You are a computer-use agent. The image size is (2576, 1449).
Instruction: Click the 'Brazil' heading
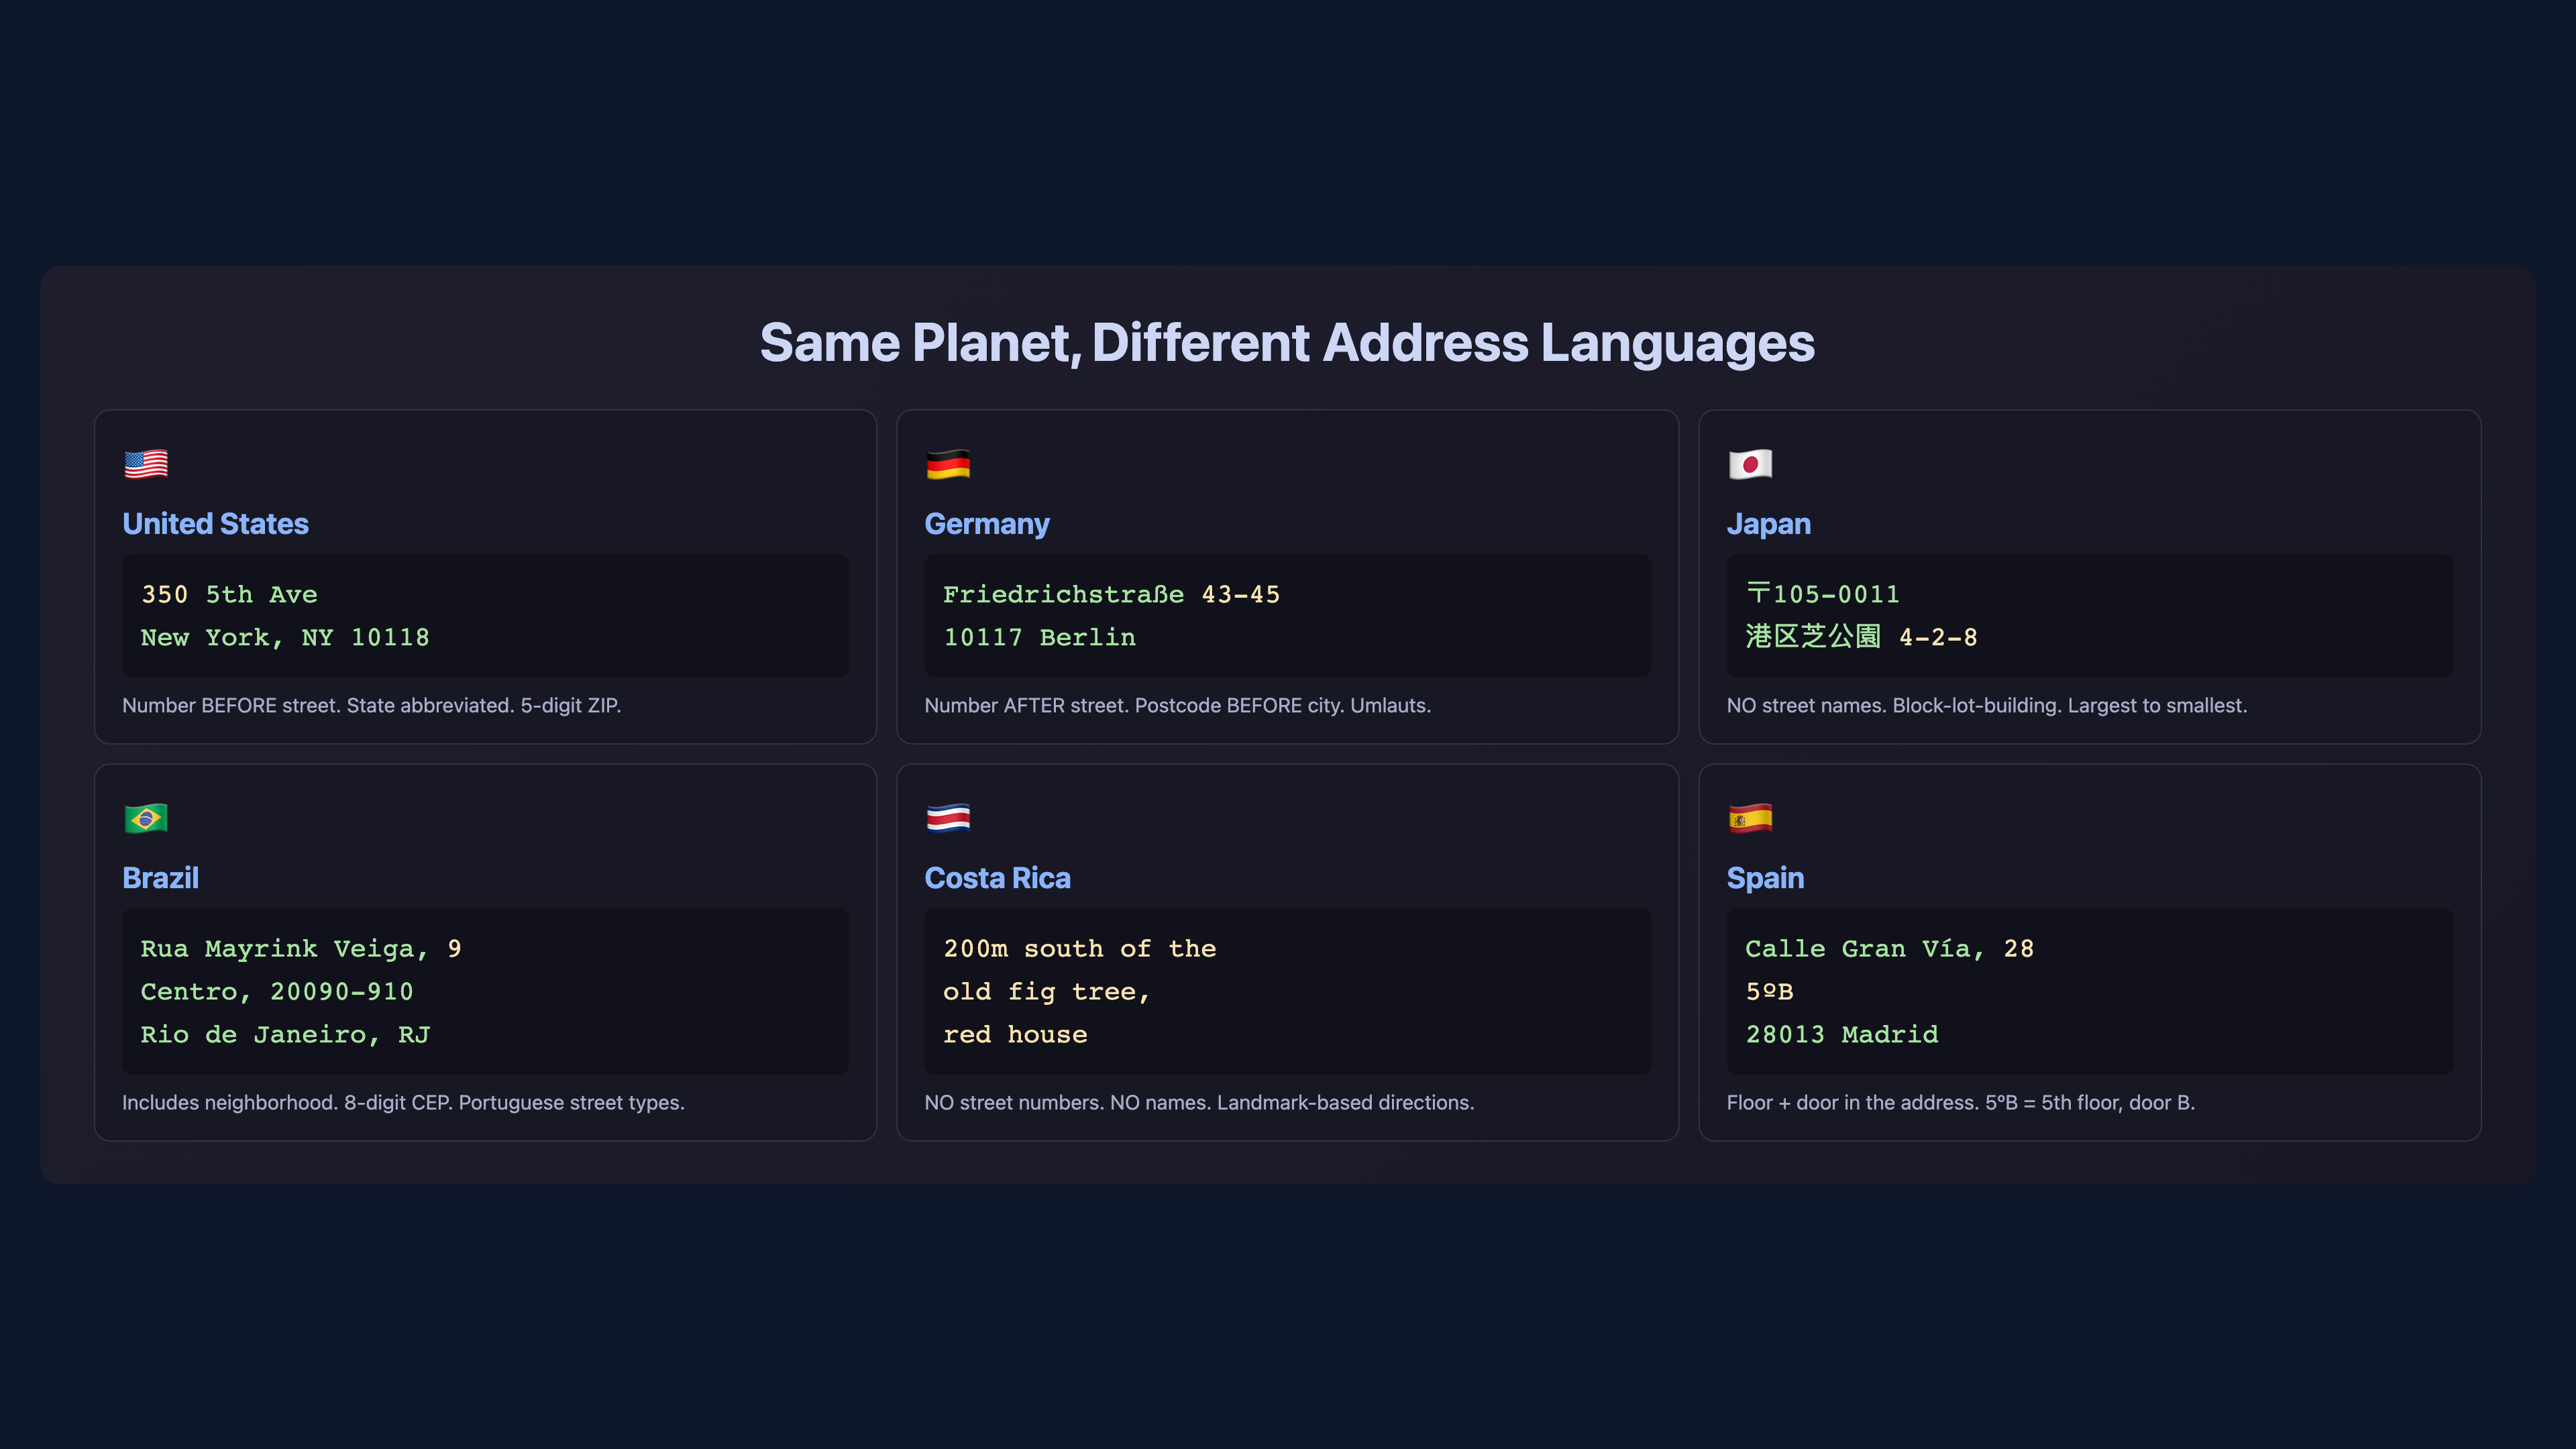click(160, 878)
